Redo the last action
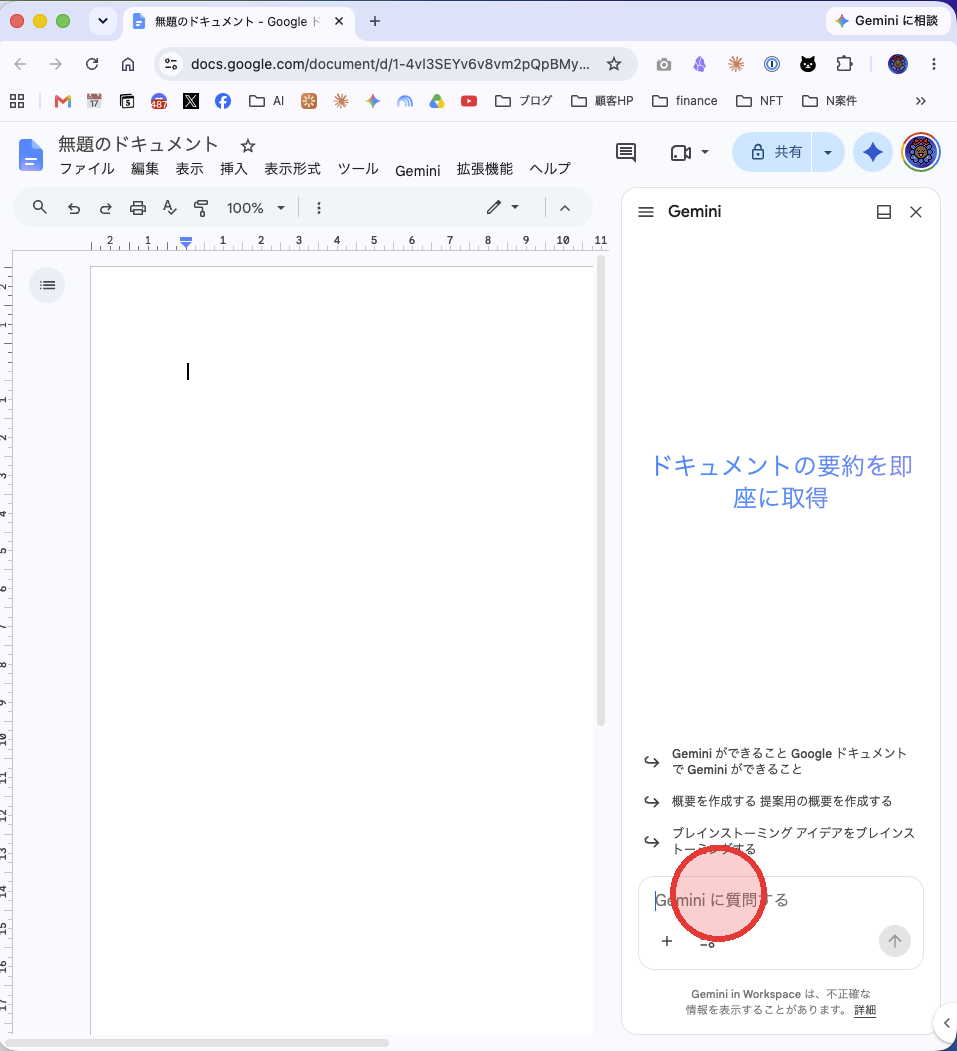This screenshot has width=957, height=1051. point(105,208)
